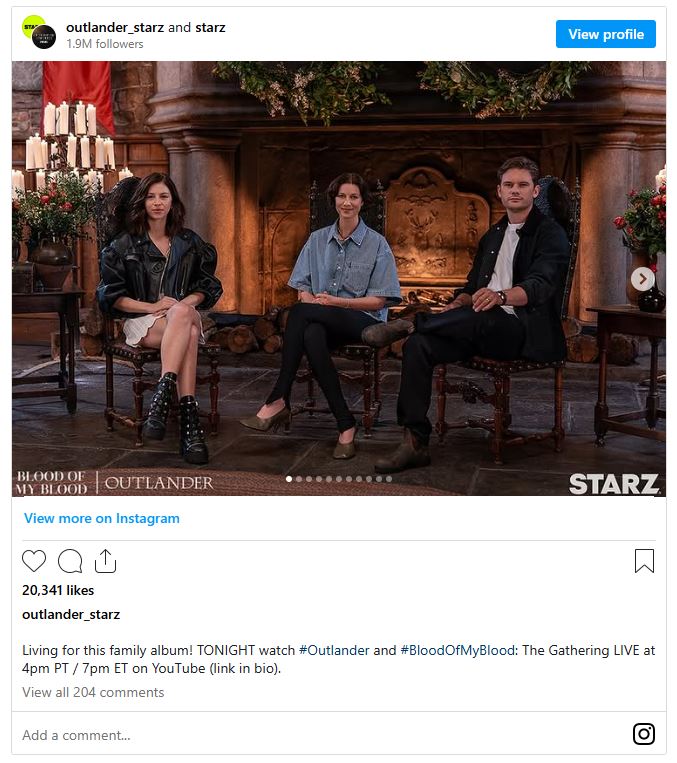
Task: Advance carousel with the next arrow
Action: pos(642,279)
